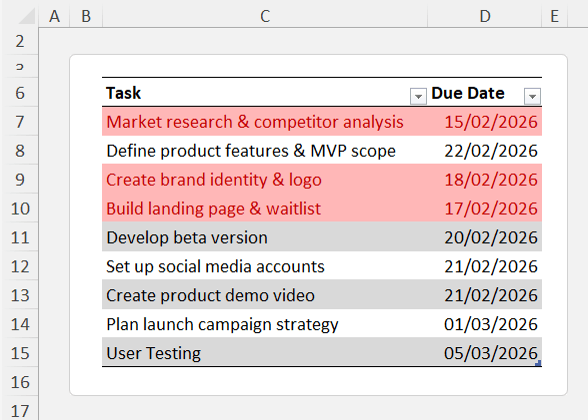Select the 18/02/2026 due date cell
The height and width of the screenshot is (420, 588).
484,179
